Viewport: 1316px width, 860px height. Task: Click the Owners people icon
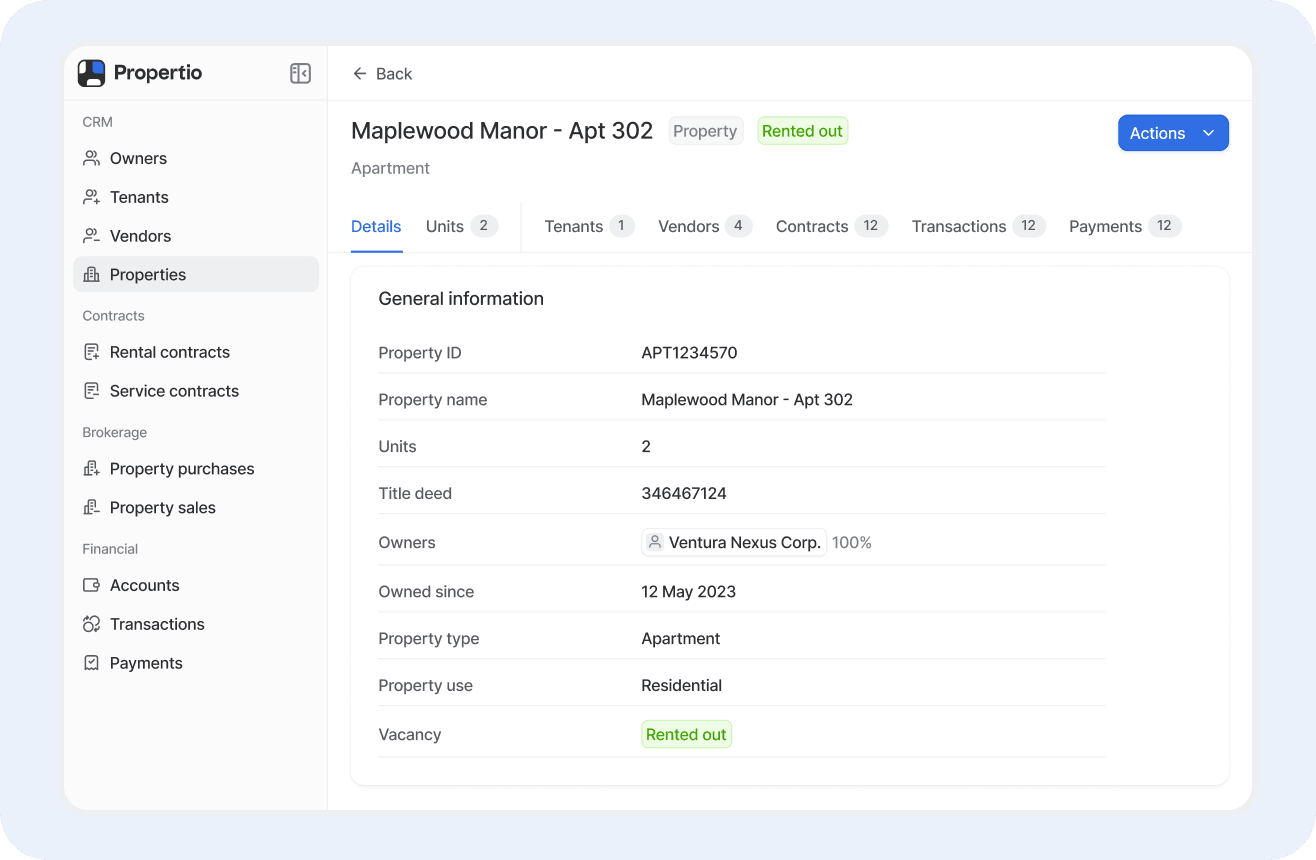click(x=92, y=158)
